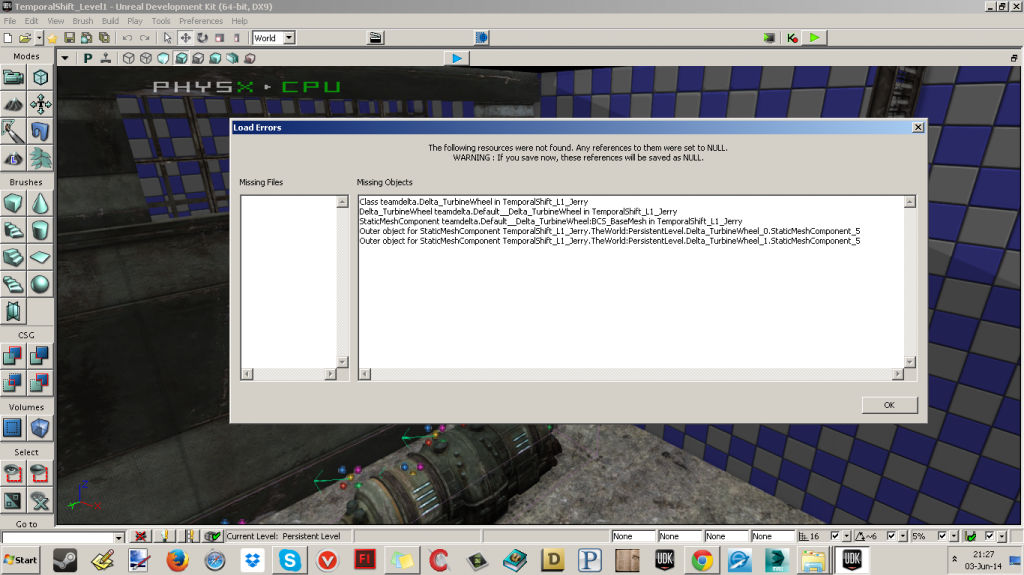Click Missing Objects horizontal scrollbar right arrow

898,374
